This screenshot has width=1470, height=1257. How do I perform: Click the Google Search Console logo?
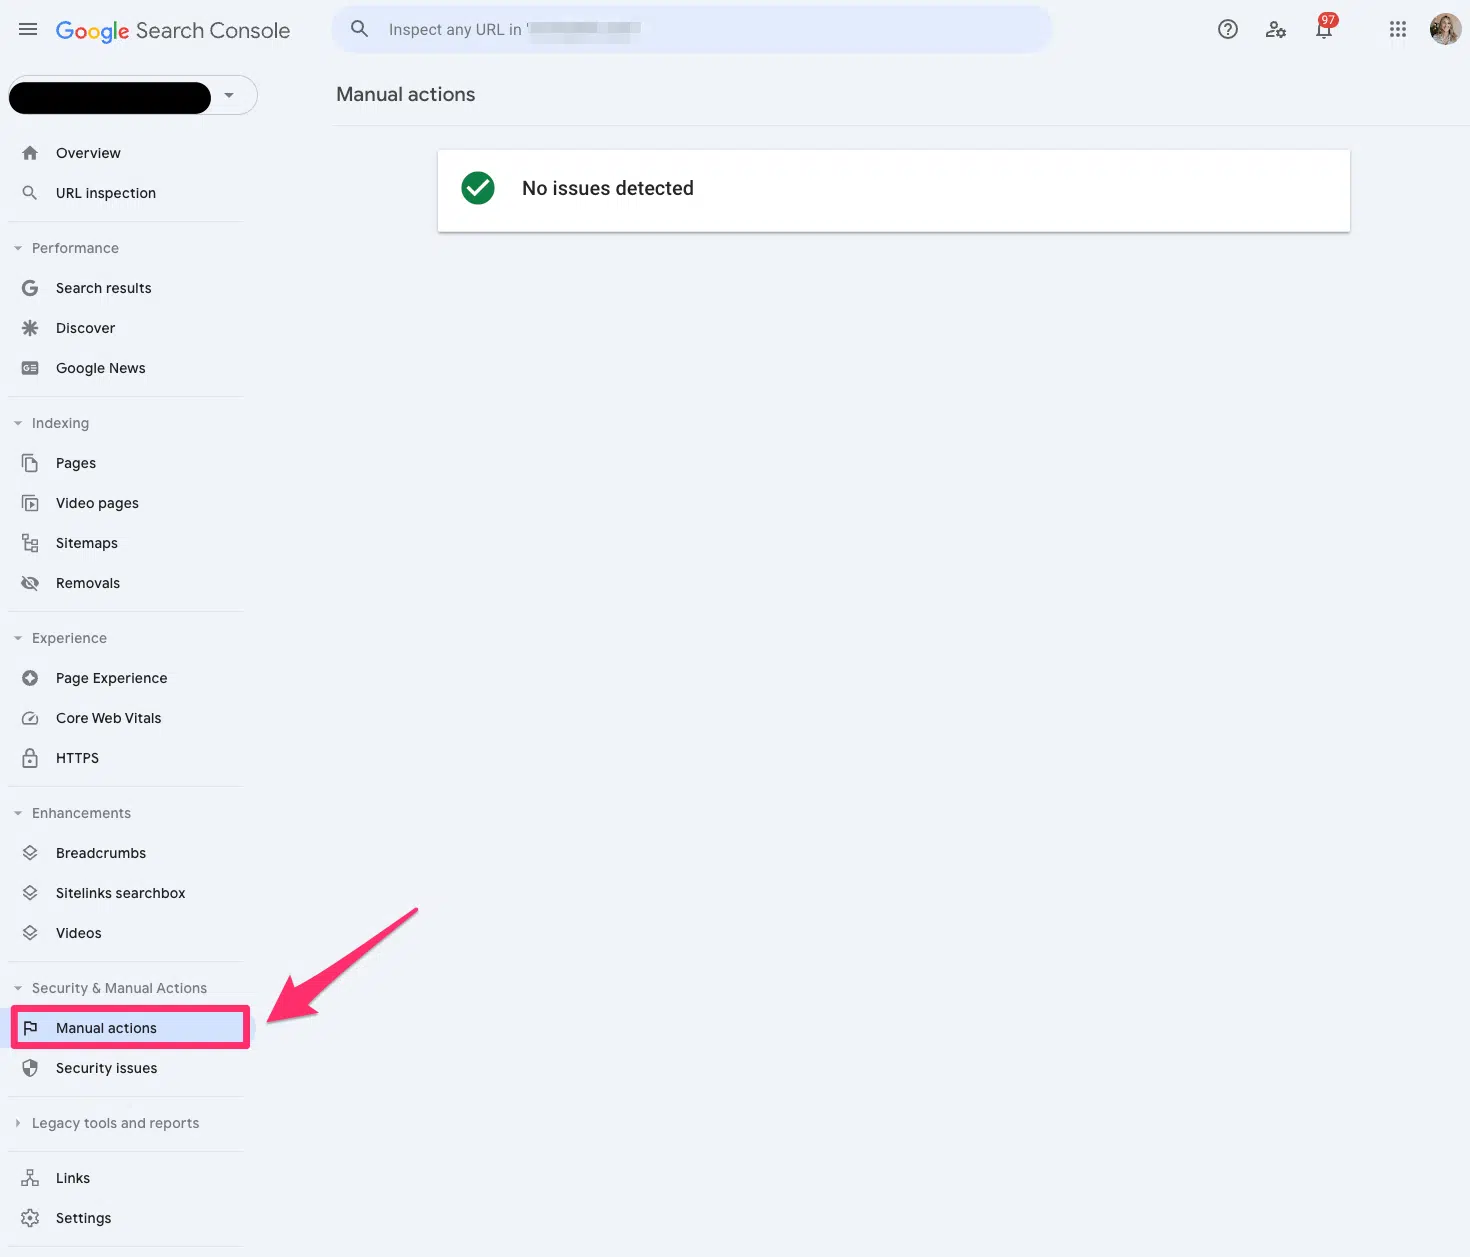173,31
